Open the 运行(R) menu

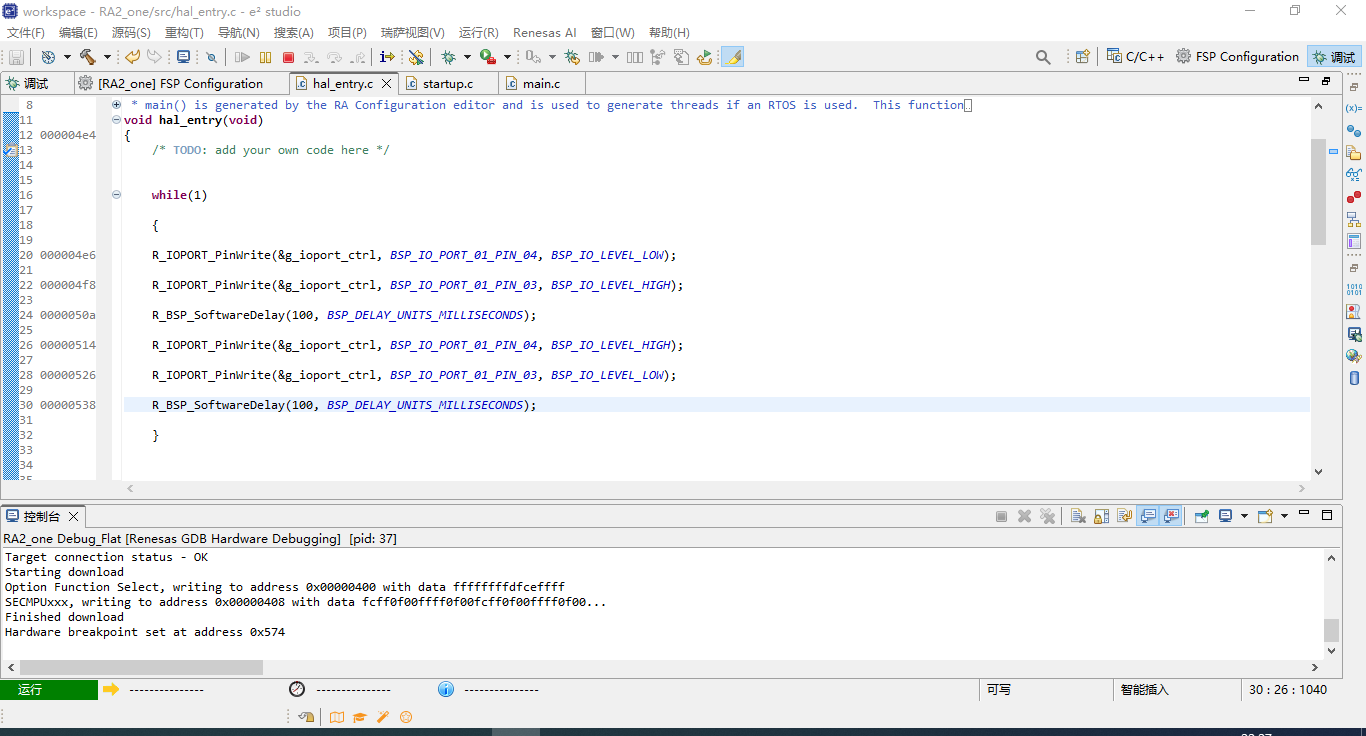[479, 32]
